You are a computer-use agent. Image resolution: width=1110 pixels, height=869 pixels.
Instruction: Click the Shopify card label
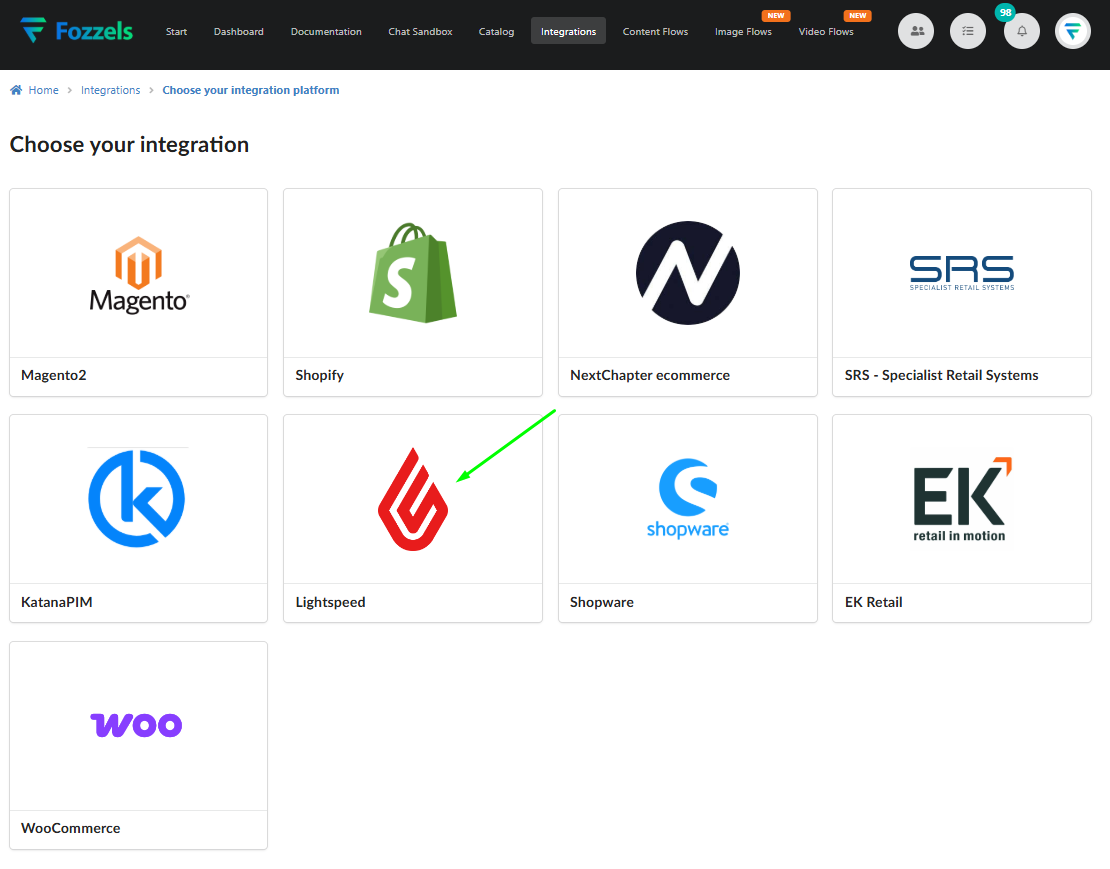pos(319,375)
